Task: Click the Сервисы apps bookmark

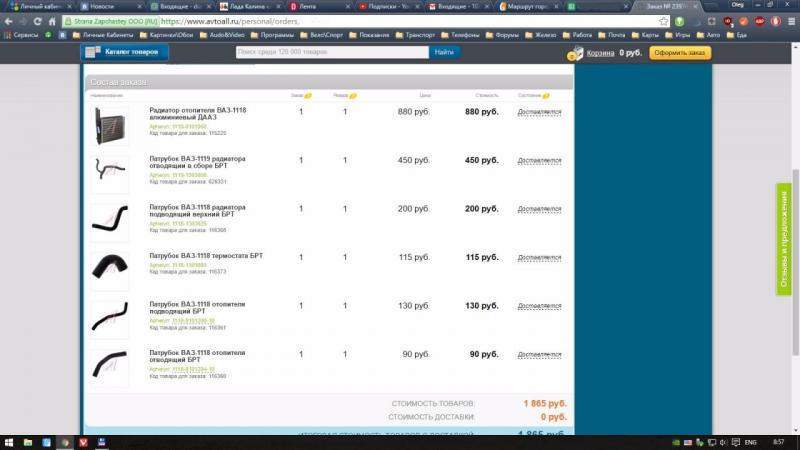Action: click(x=21, y=35)
